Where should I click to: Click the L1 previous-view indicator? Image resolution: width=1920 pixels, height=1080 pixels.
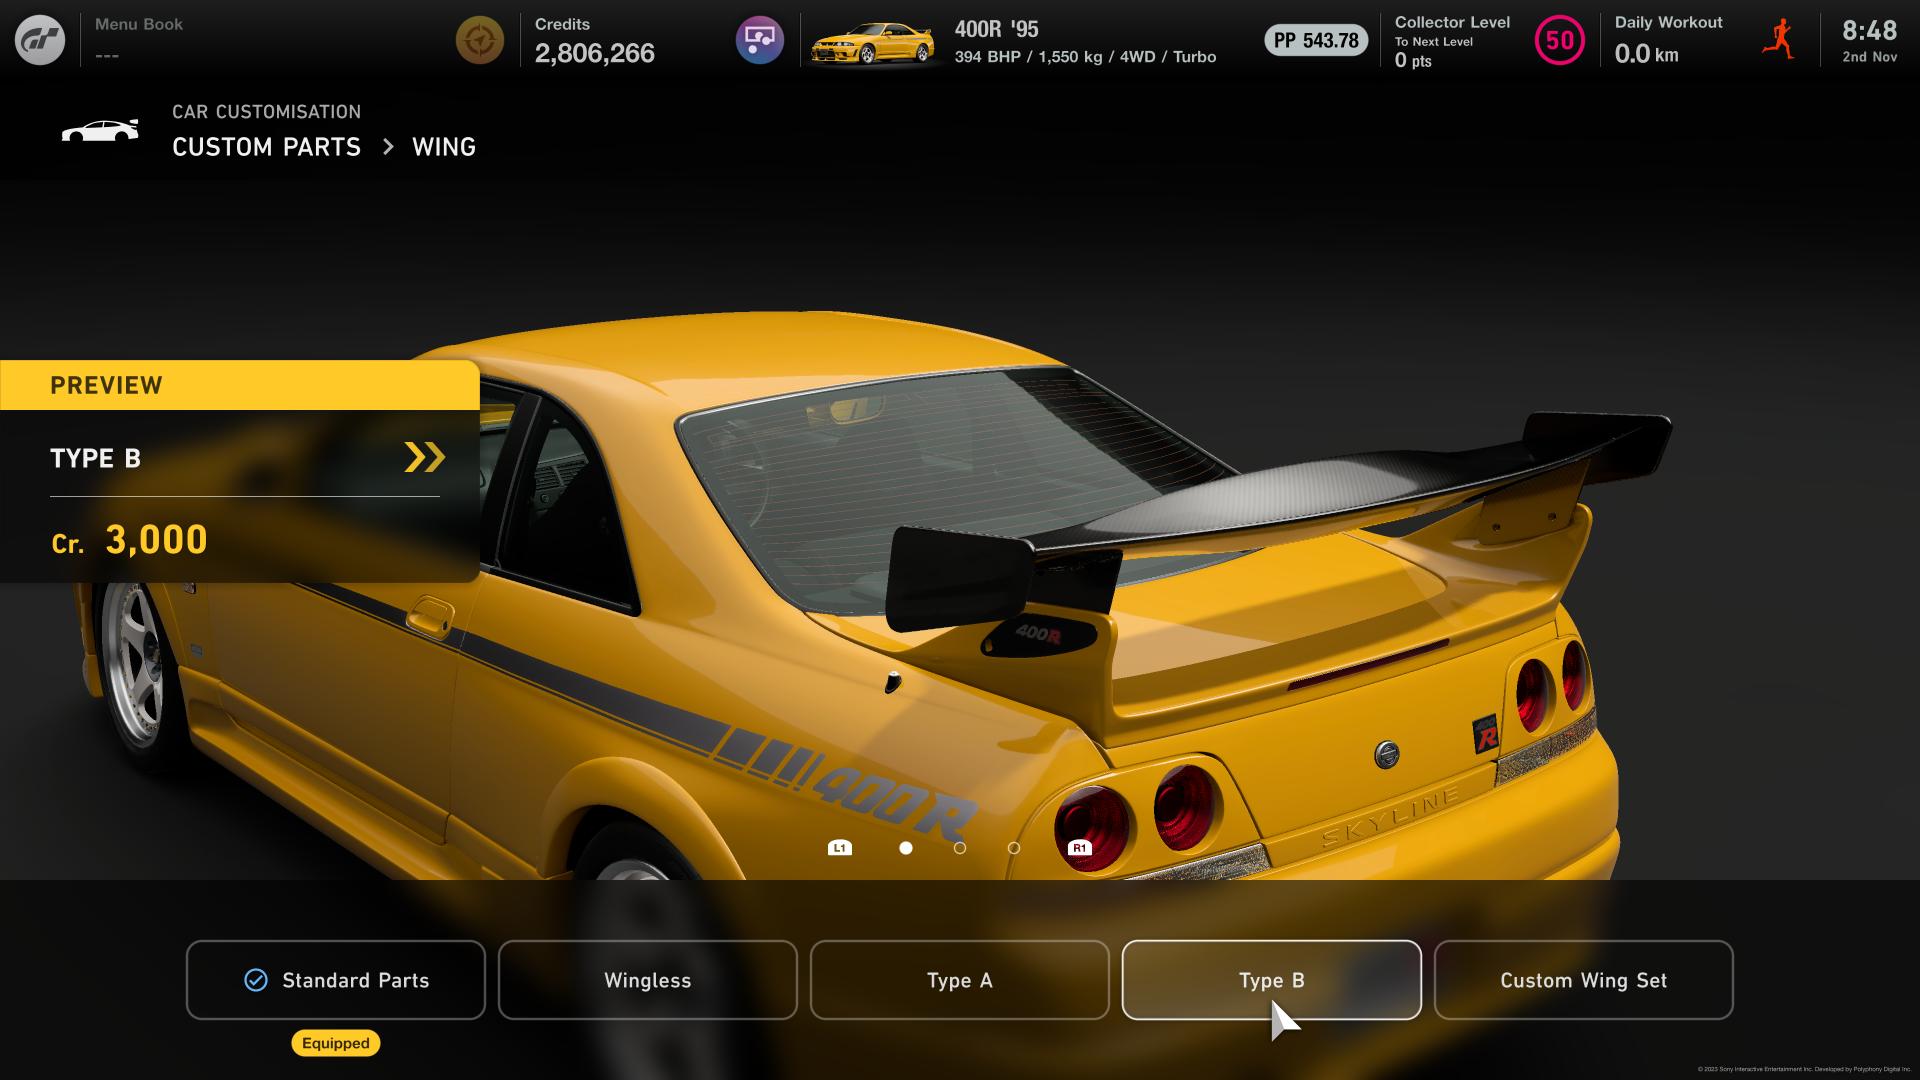click(x=840, y=848)
